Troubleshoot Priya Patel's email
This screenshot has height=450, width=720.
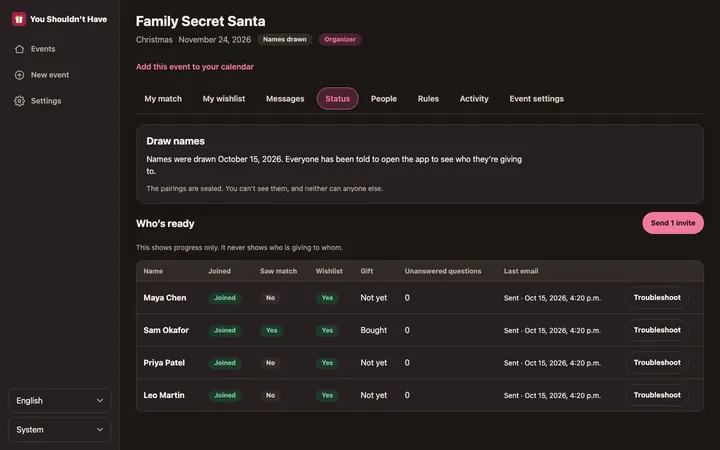pyautogui.click(x=657, y=362)
